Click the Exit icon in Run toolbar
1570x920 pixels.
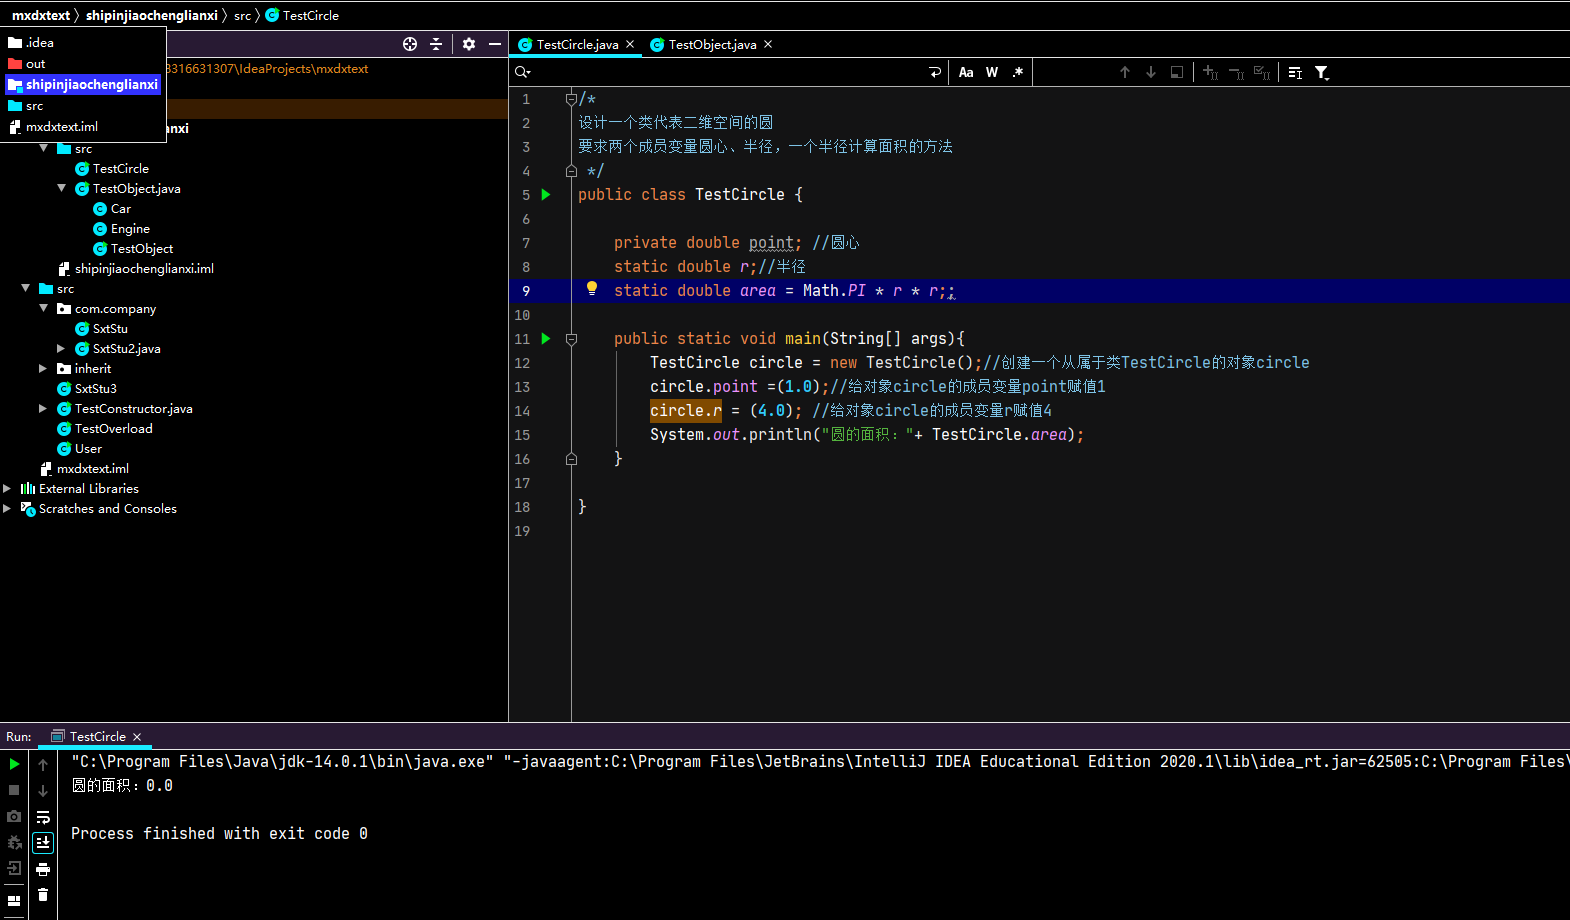point(14,868)
